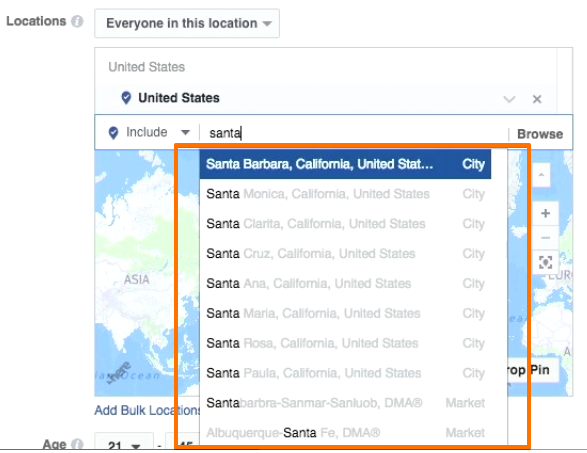Select Santa Monica, California suggestion
The width and height of the screenshot is (587, 453).
coord(345,194)
